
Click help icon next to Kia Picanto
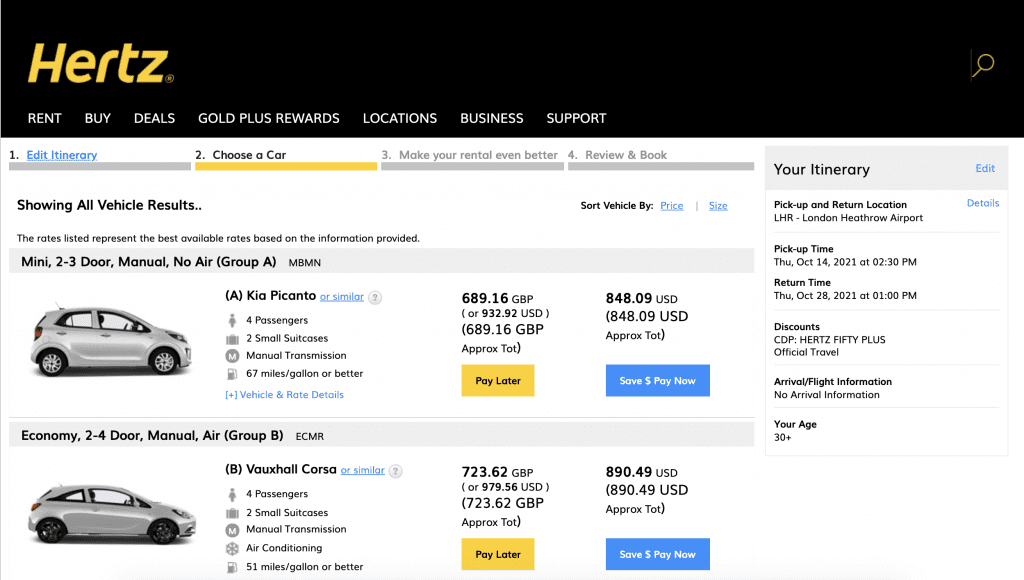(375, 297)
